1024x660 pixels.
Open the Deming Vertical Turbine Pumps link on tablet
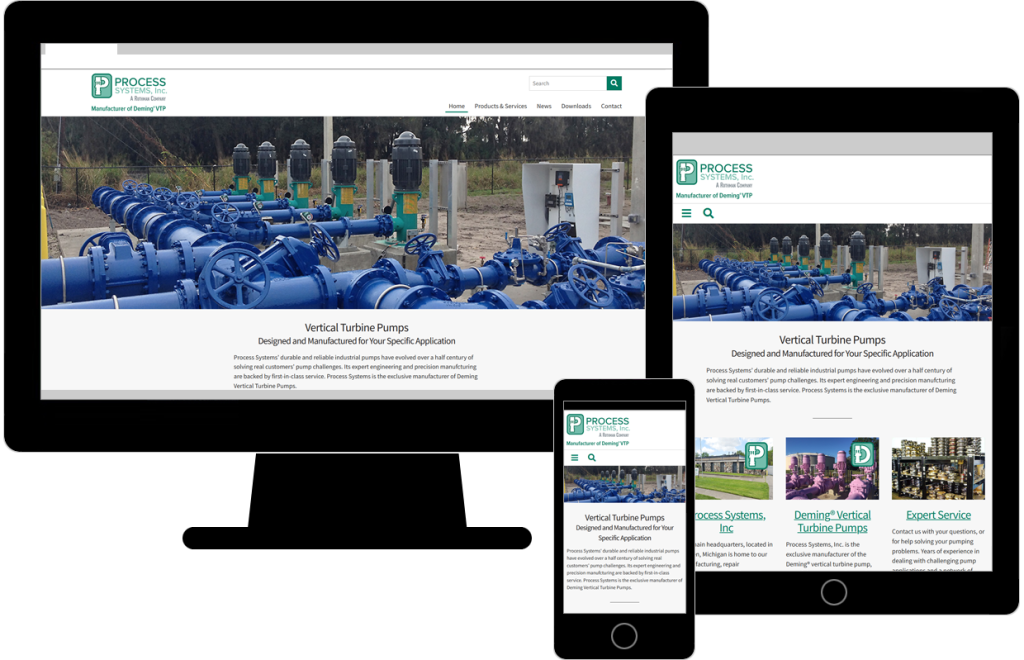point(833,521)
